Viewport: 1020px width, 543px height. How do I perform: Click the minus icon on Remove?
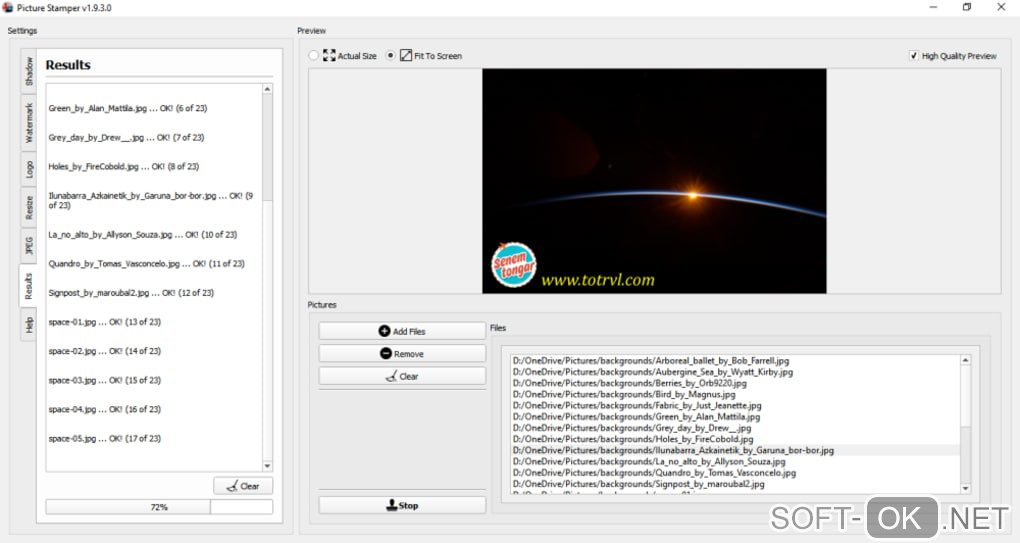click(386, 354)
